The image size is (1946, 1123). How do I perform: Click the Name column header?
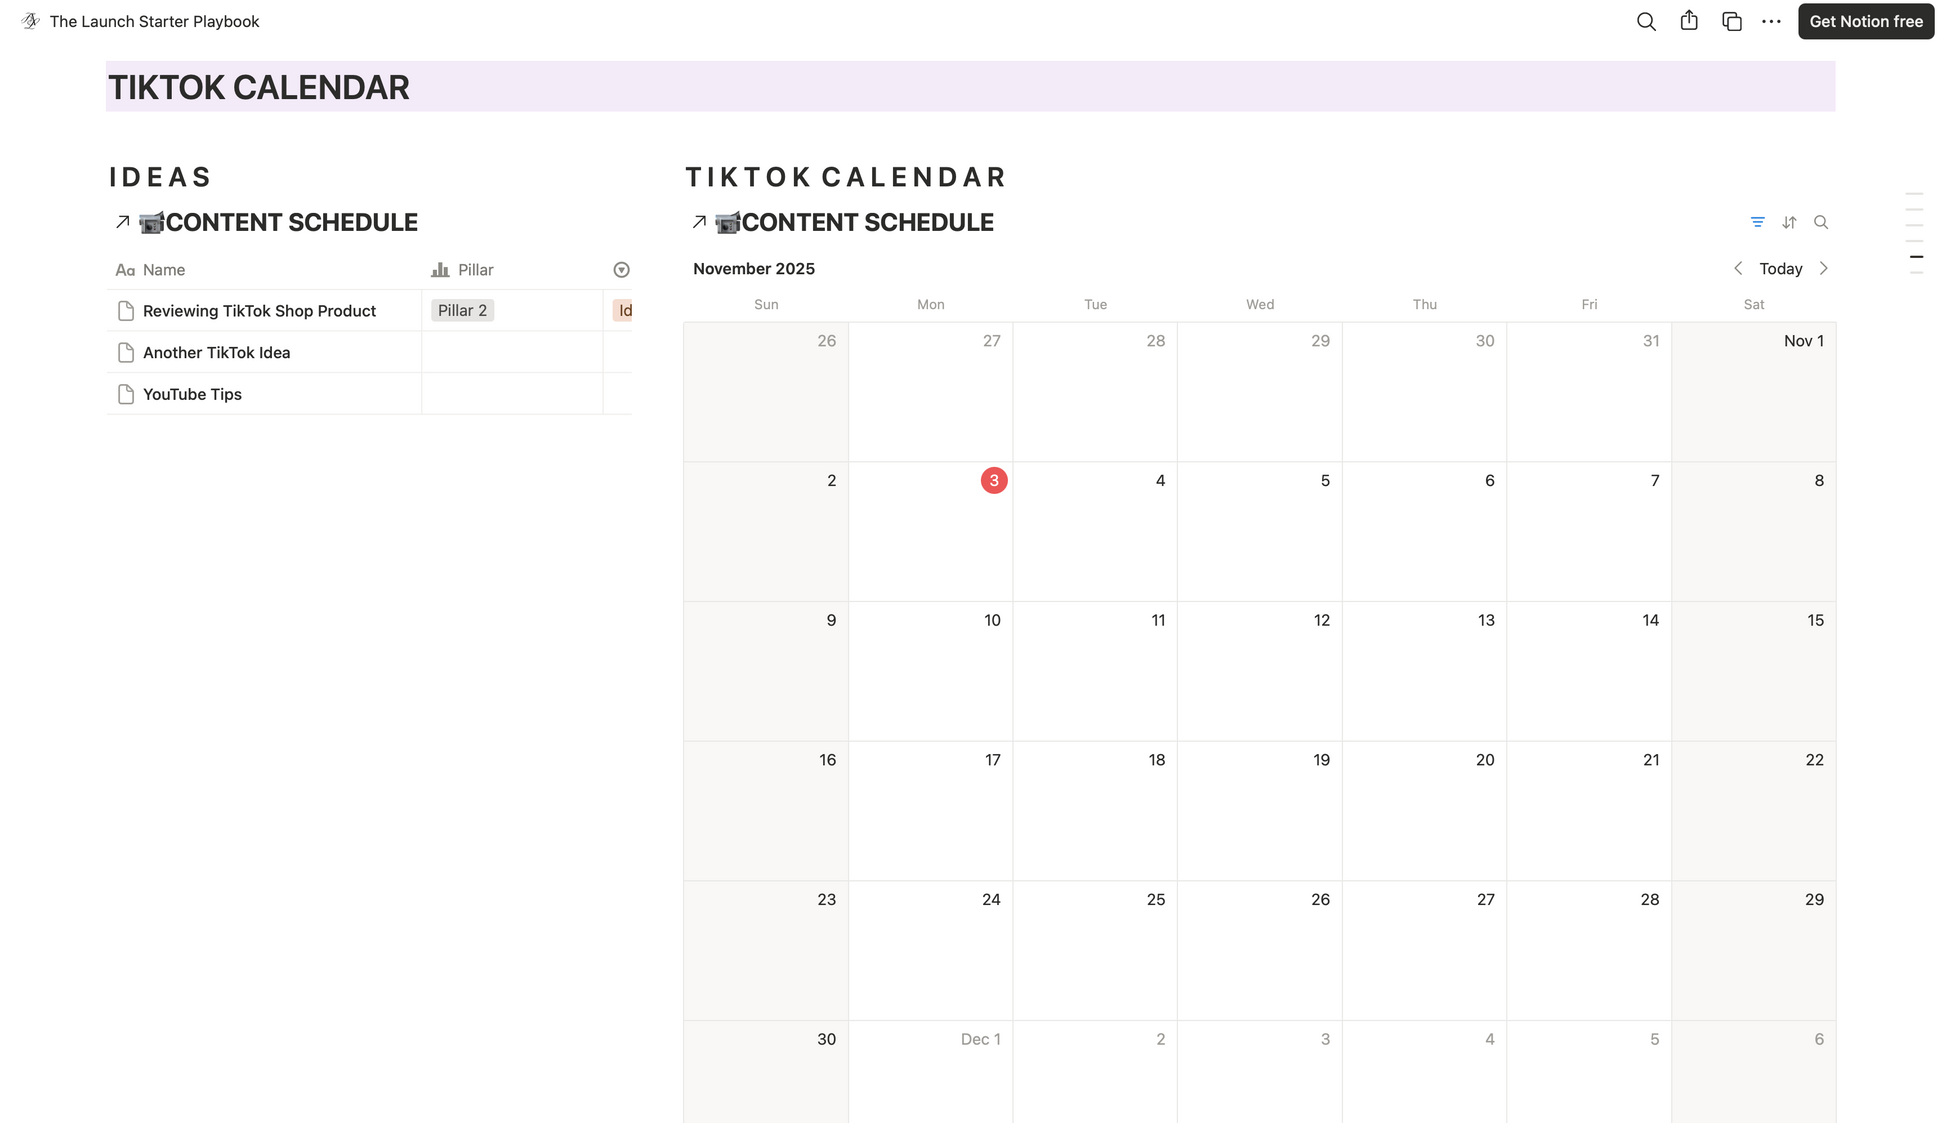[163, 270]
